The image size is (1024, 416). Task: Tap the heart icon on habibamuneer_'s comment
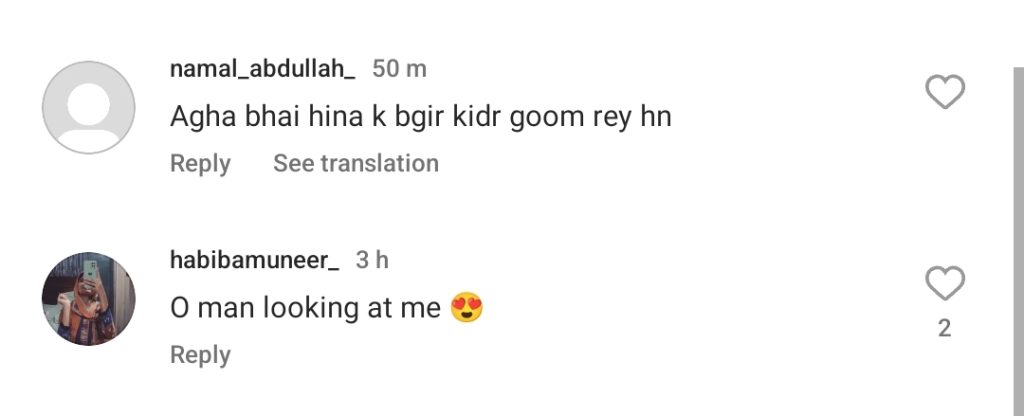click(944, 284)
